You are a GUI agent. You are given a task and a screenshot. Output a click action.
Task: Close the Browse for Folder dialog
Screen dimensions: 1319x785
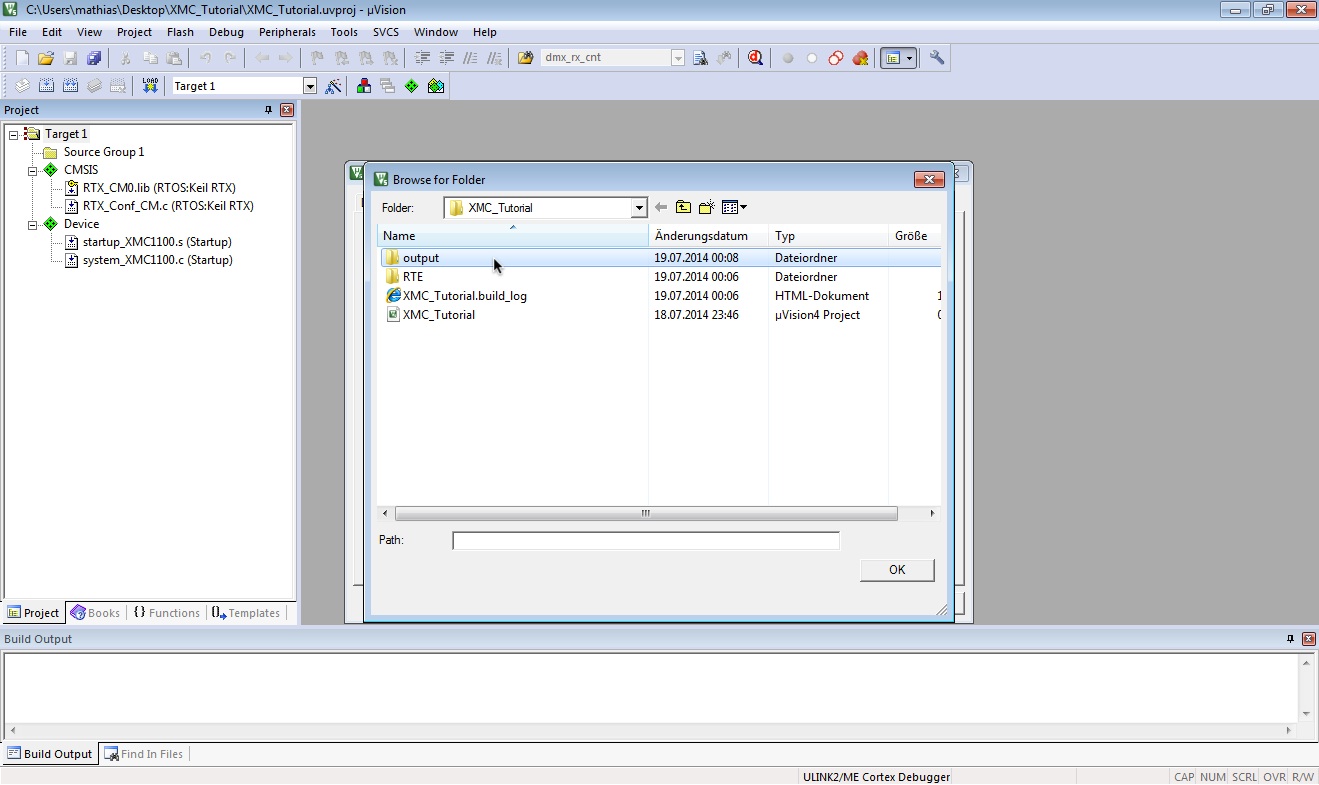(x=929, y=180)
